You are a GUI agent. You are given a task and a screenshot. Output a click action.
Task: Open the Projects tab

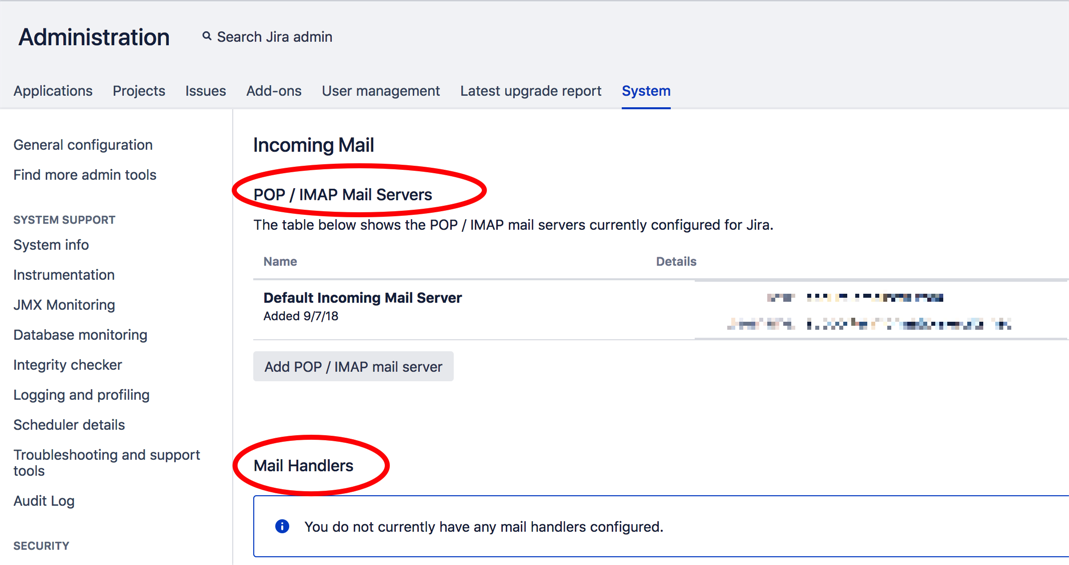point(139,91)
